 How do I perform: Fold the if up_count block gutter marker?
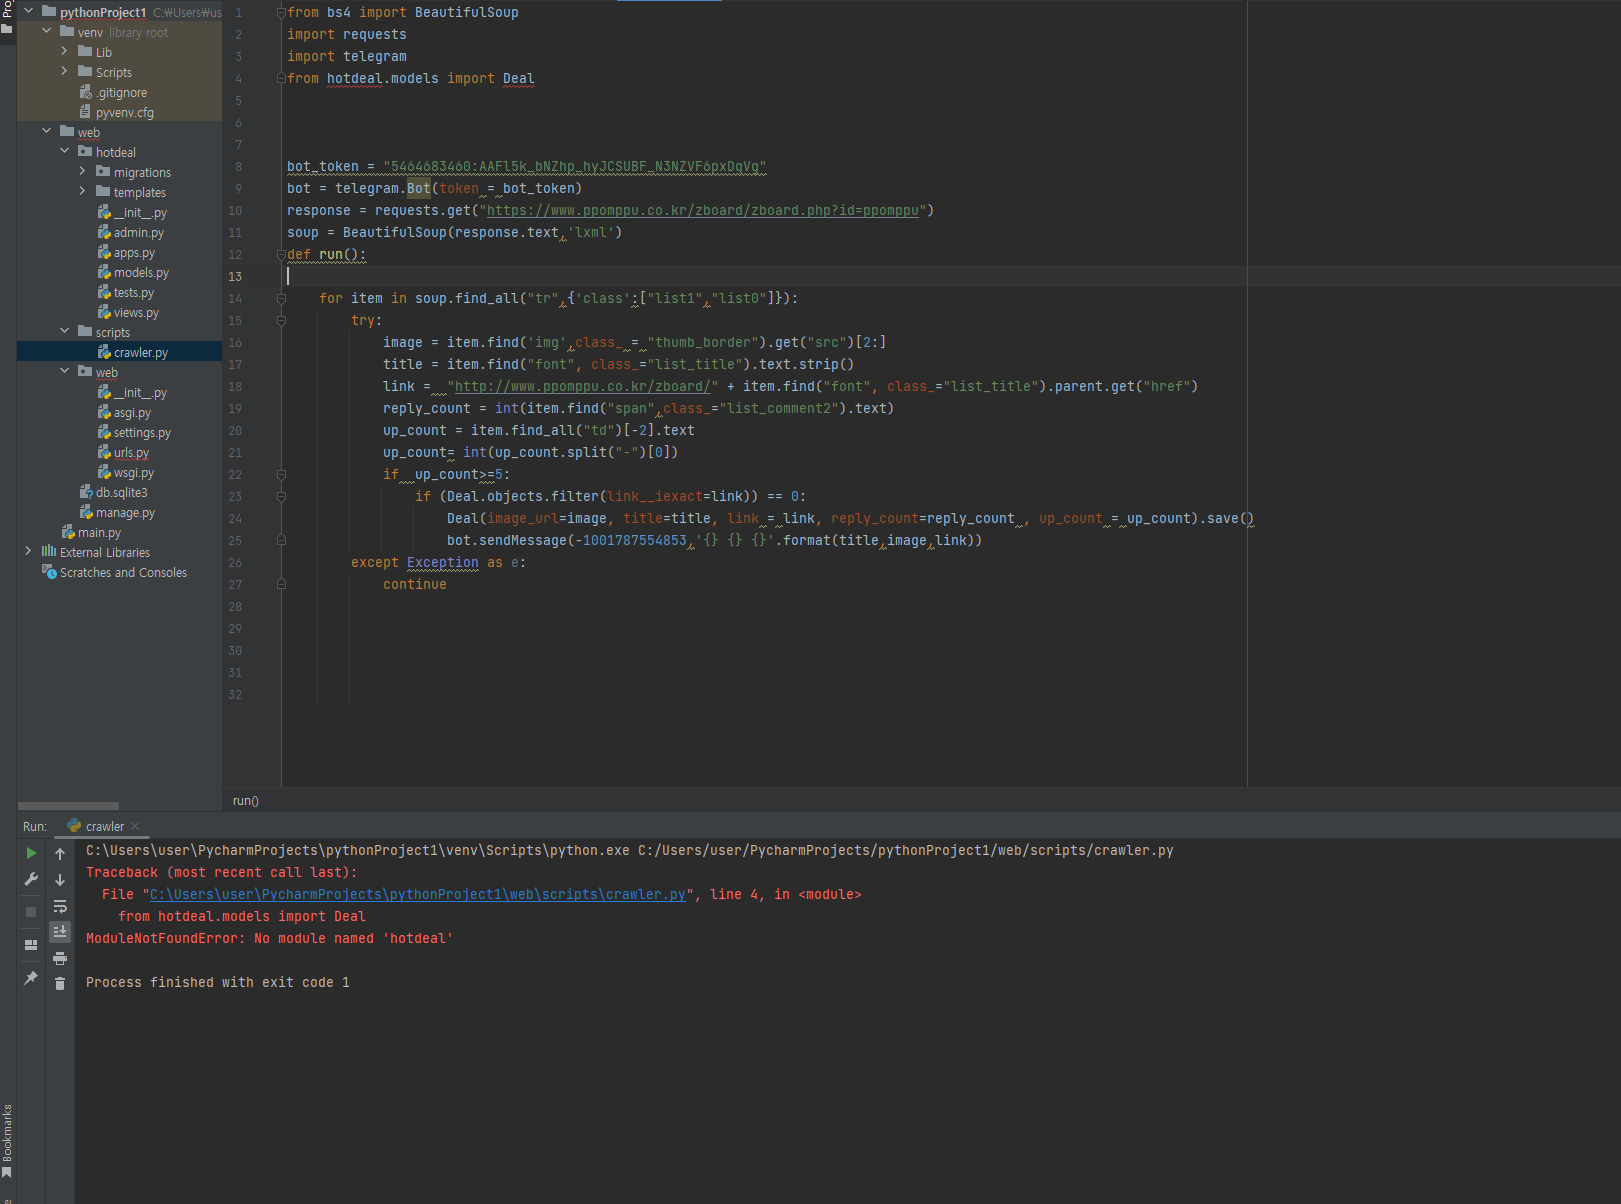pos(281,474)
